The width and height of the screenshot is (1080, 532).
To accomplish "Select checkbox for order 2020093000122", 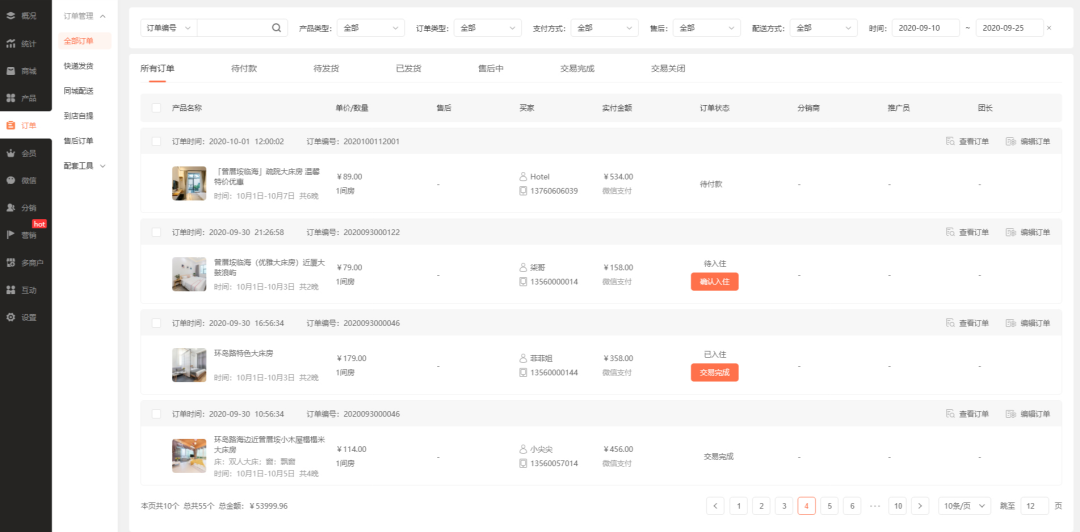I will click(x=156, y=232).
